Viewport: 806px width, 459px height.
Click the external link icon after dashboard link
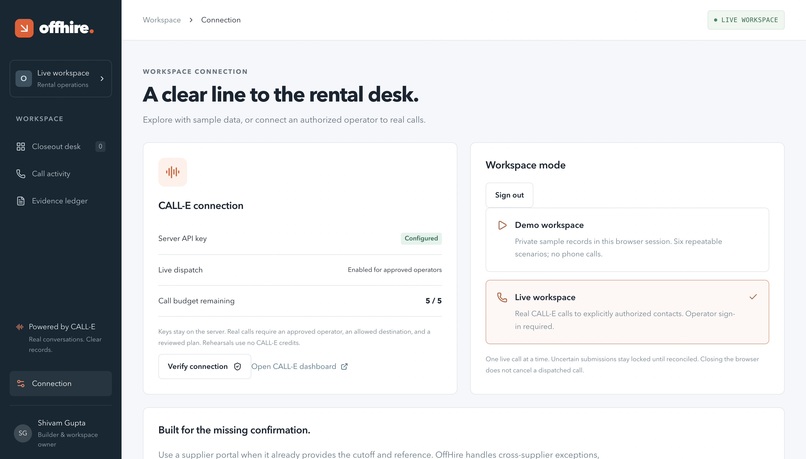tap(344, 366)
